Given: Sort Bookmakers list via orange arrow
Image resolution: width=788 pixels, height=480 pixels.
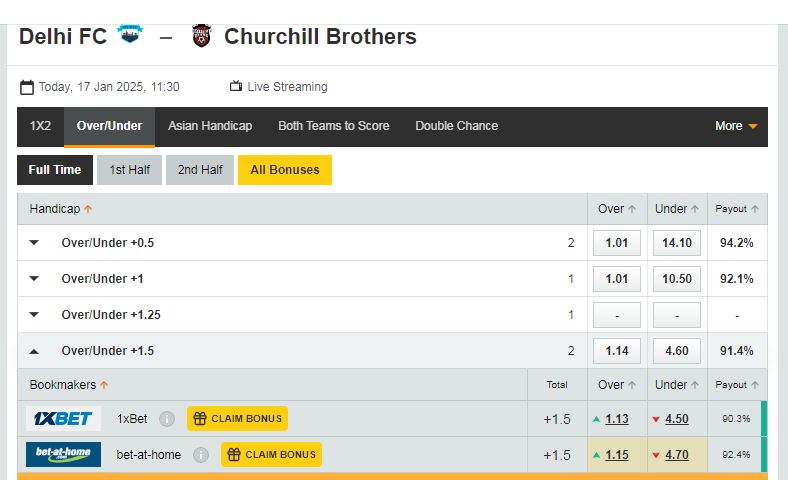Looking at the screenshot, I should click(x=104, y=385).
